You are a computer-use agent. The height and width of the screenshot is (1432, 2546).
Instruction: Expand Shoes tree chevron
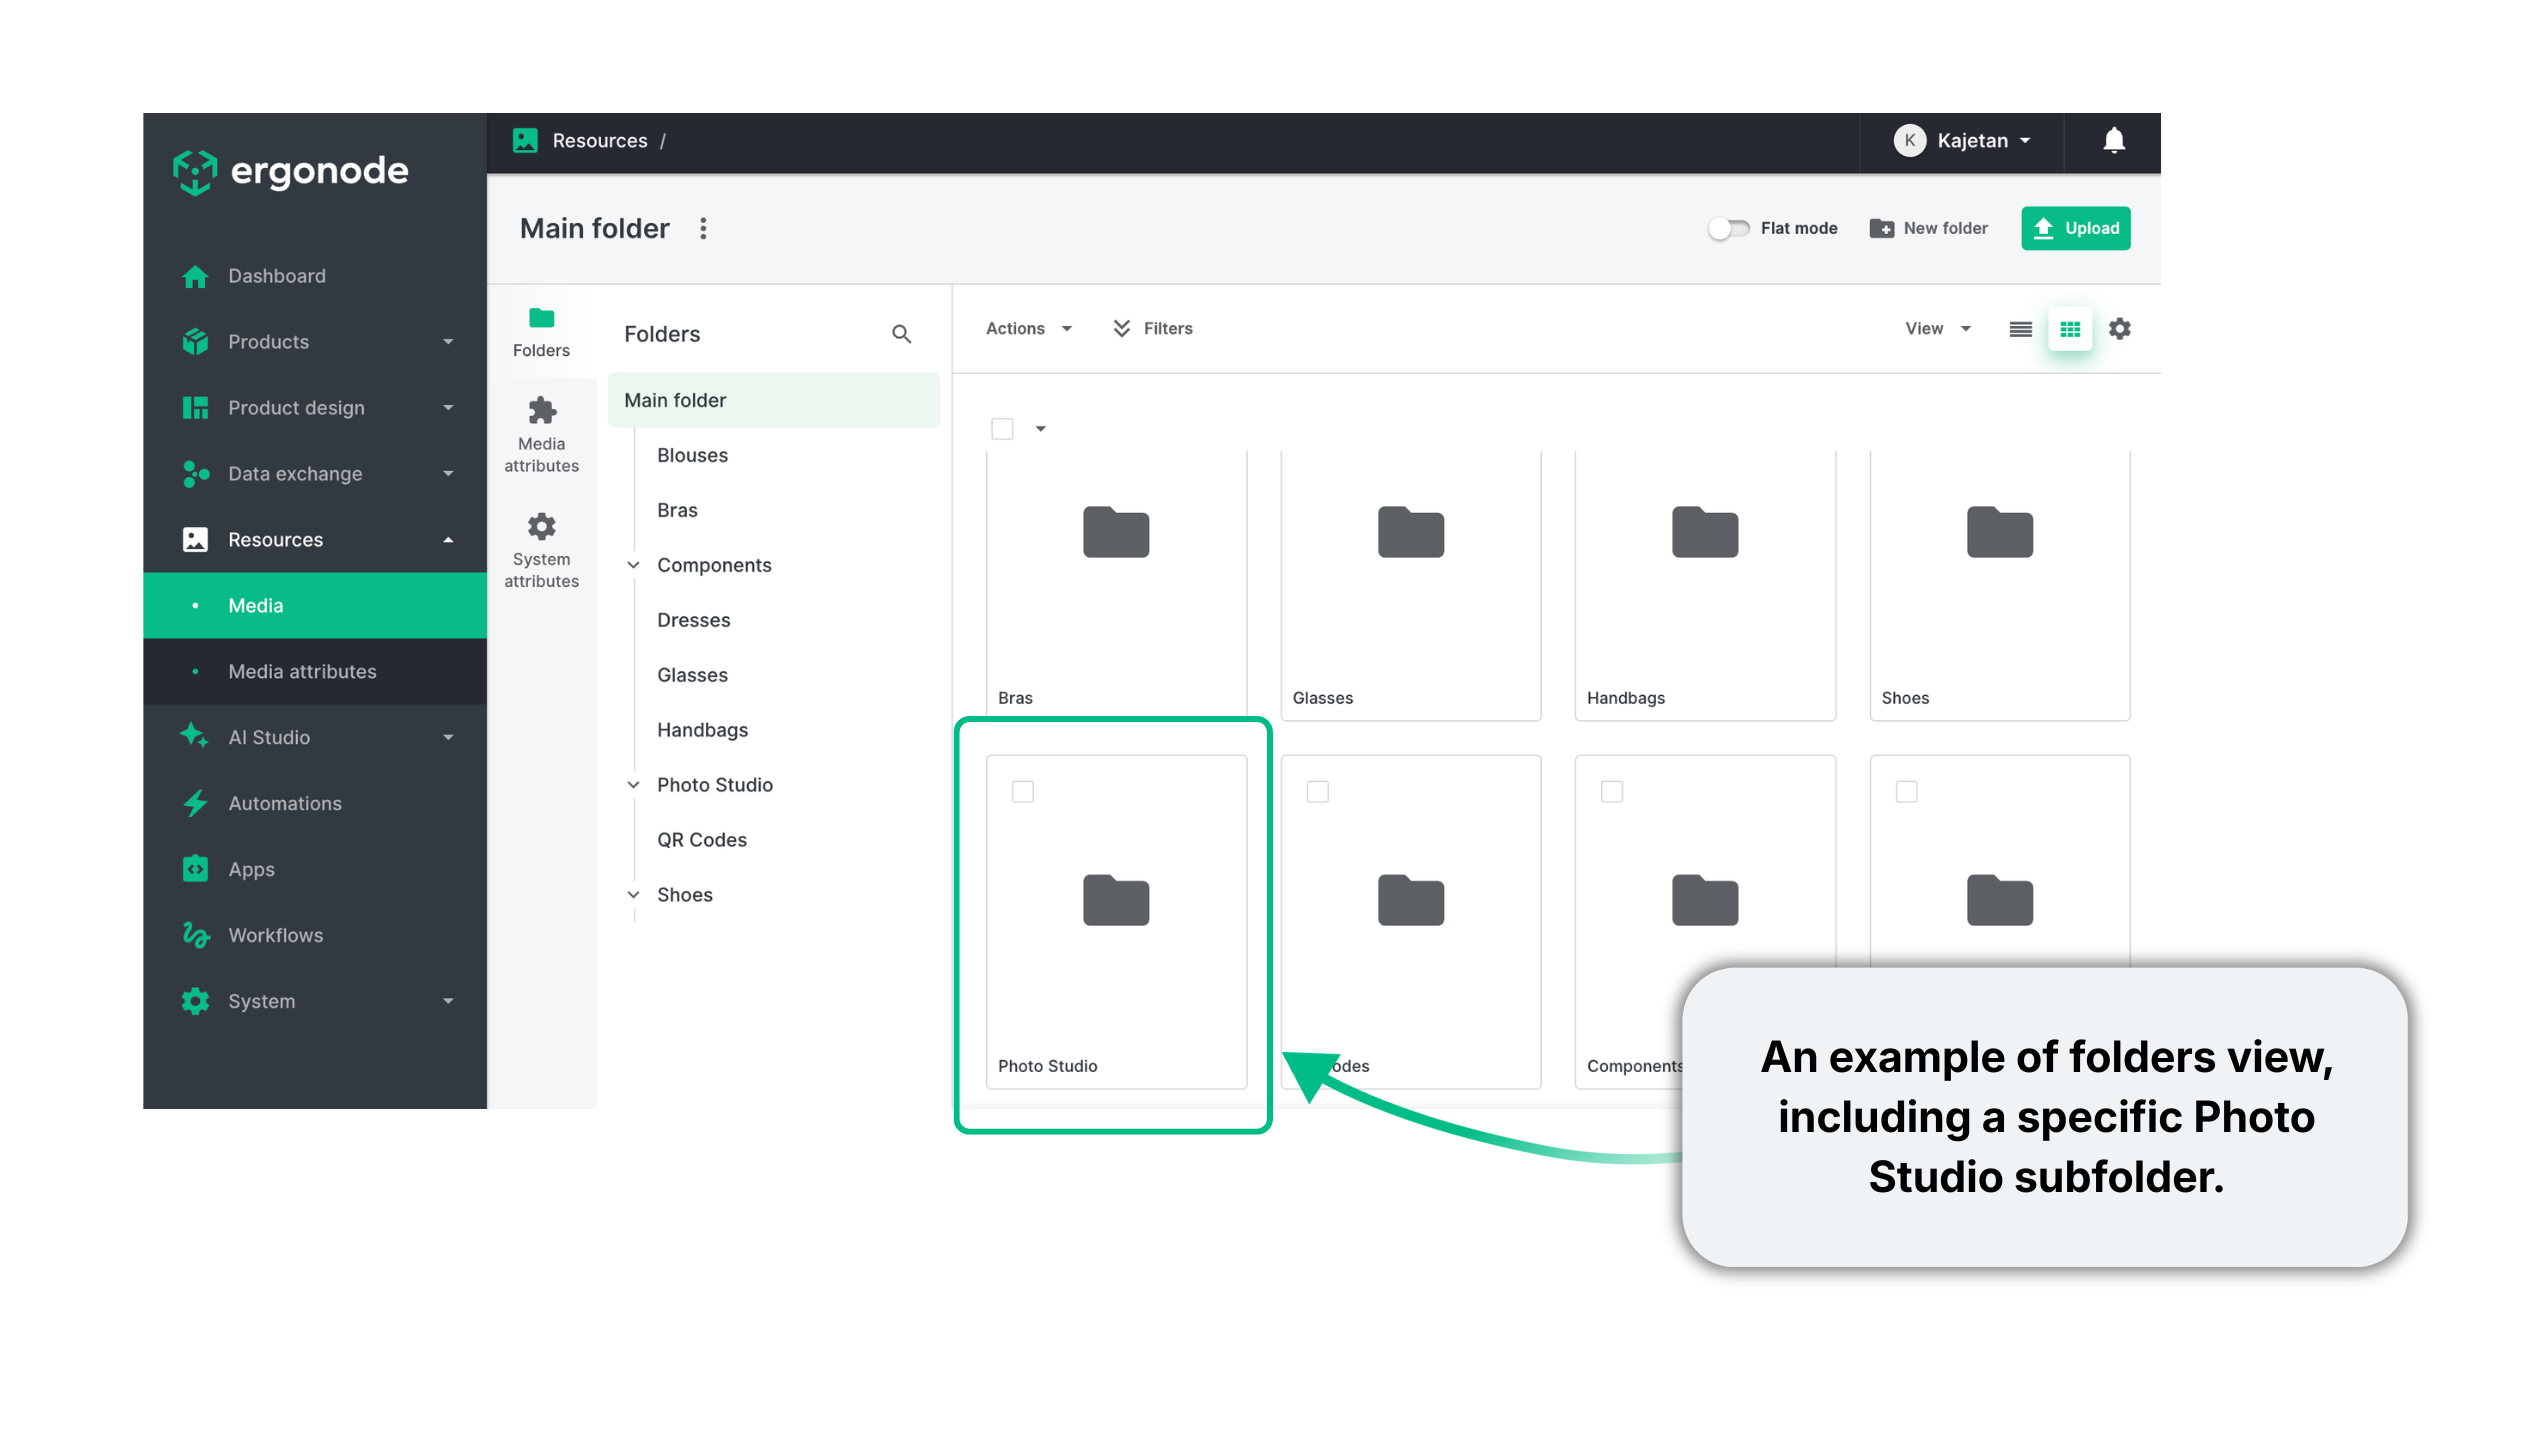(x=633, y=895)
